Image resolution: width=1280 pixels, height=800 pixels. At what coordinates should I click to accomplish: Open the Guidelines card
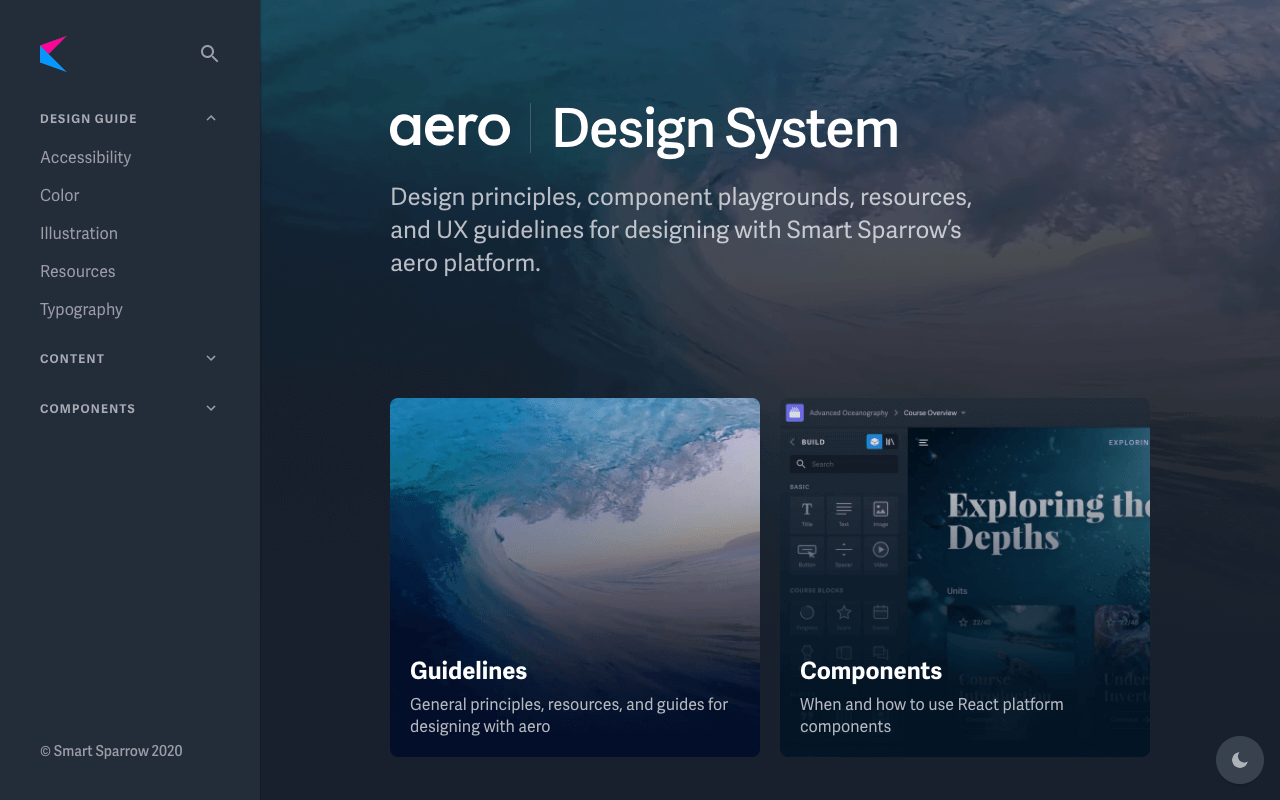575,577
